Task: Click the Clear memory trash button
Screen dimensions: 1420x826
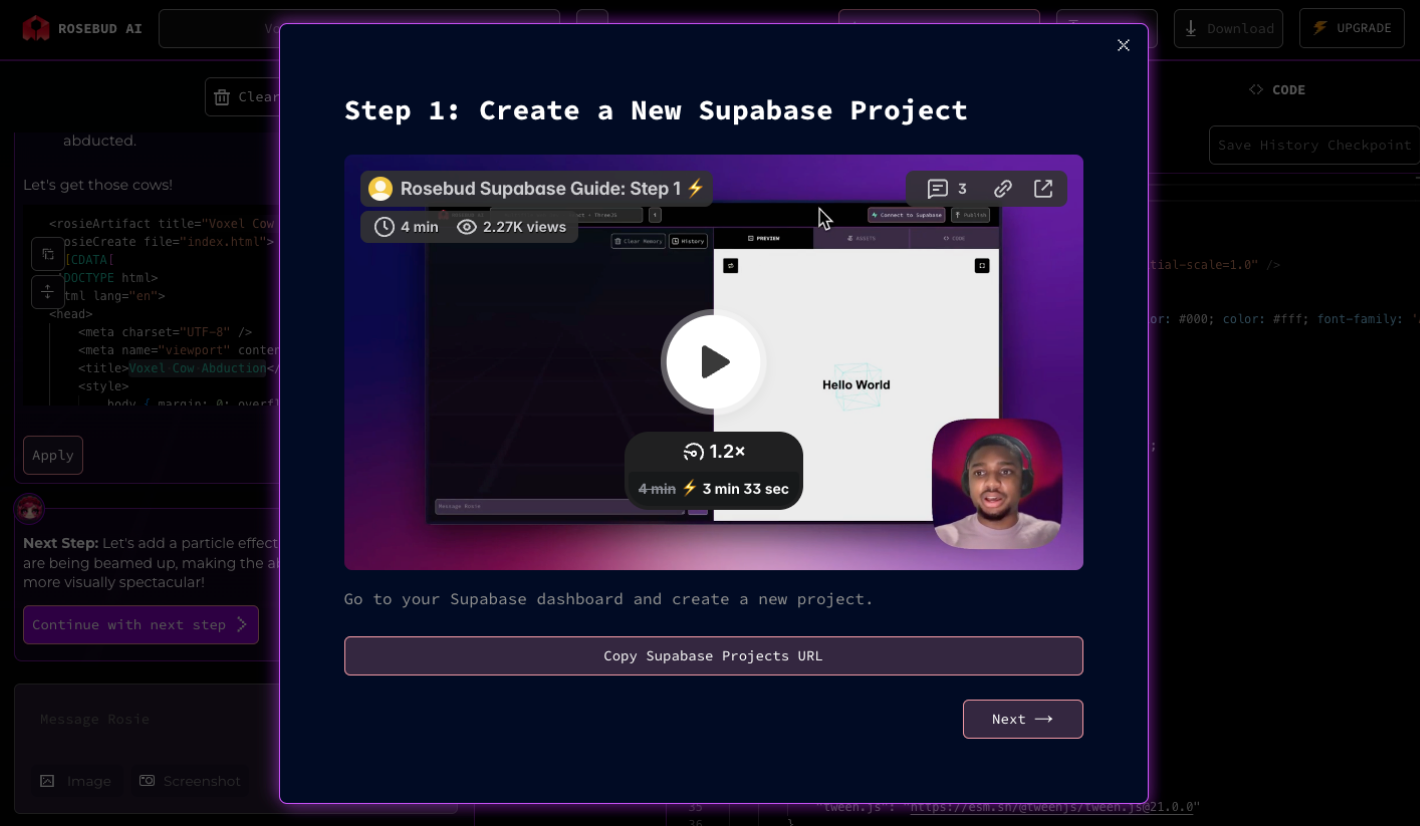Action: point(243,97)
